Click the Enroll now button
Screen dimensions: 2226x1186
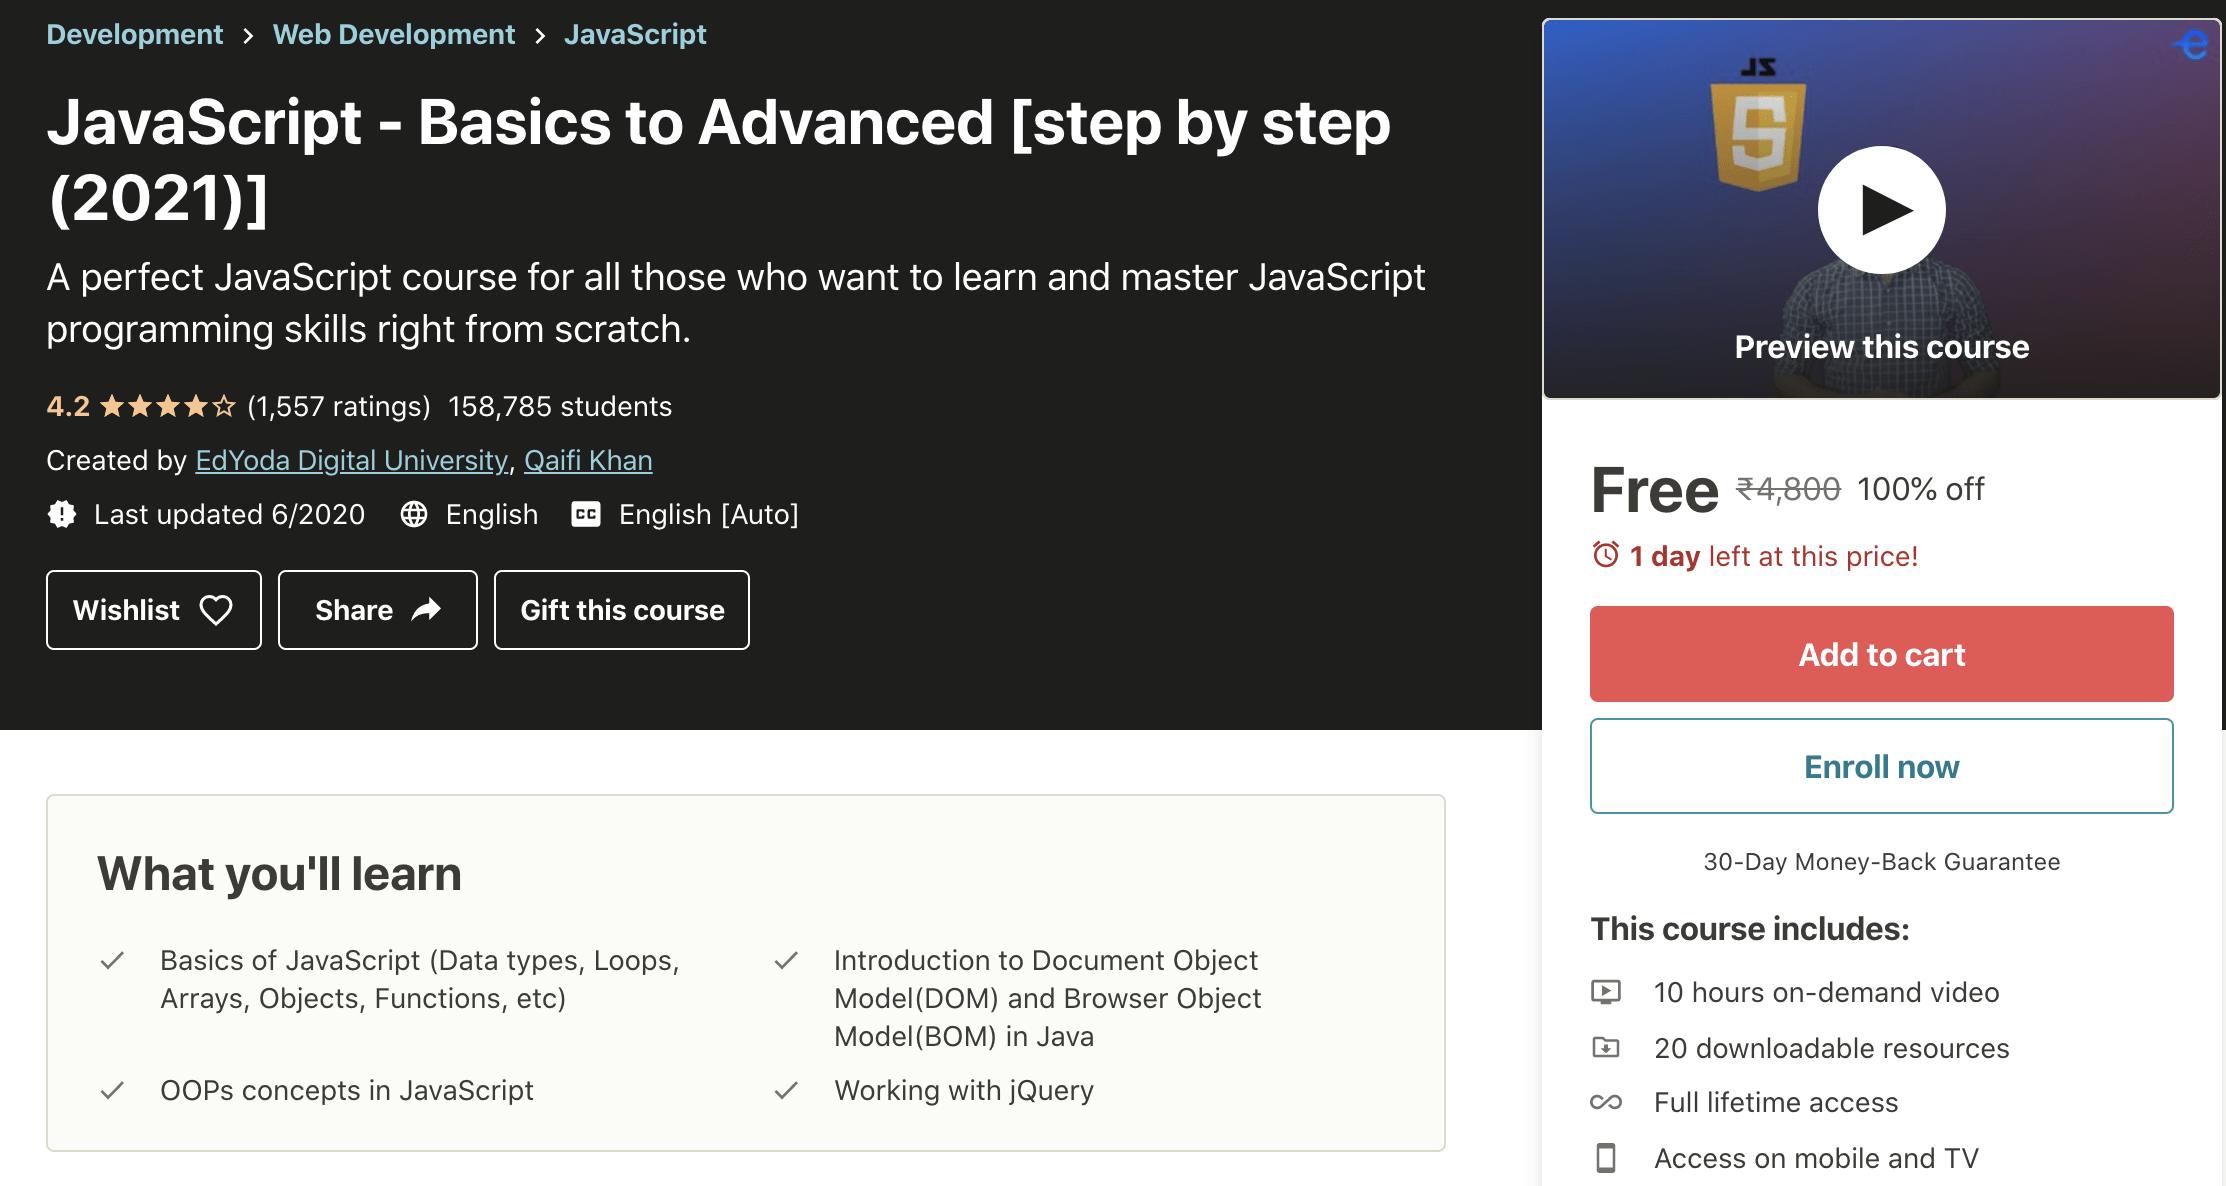coord(1881,766)
